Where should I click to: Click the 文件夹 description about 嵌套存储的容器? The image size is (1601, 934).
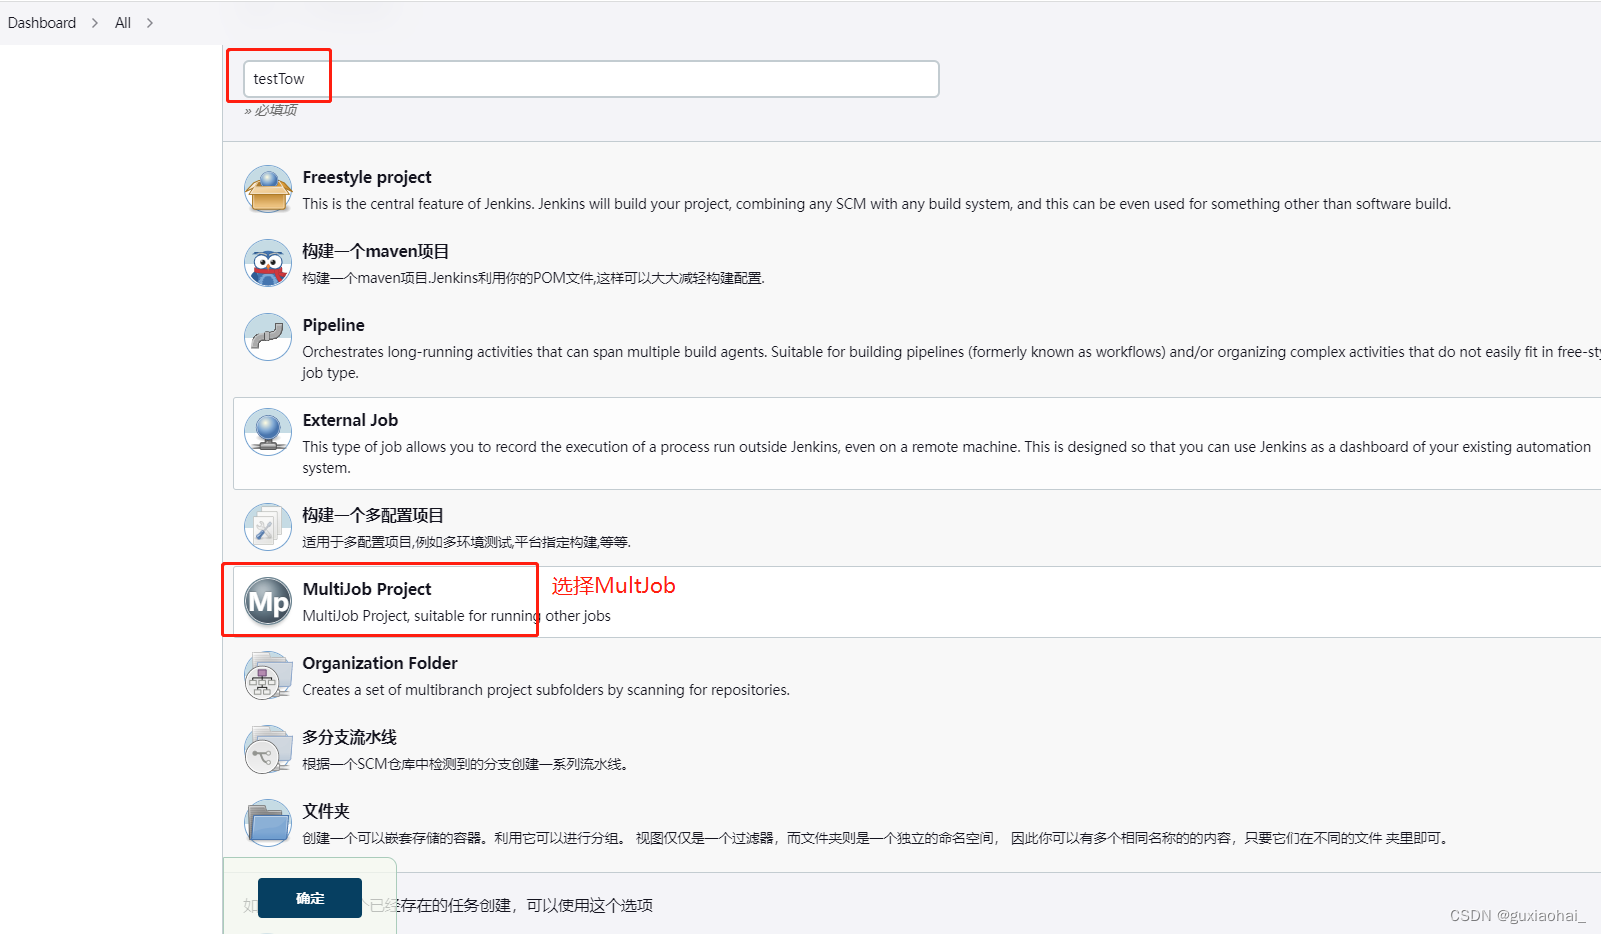877,838
